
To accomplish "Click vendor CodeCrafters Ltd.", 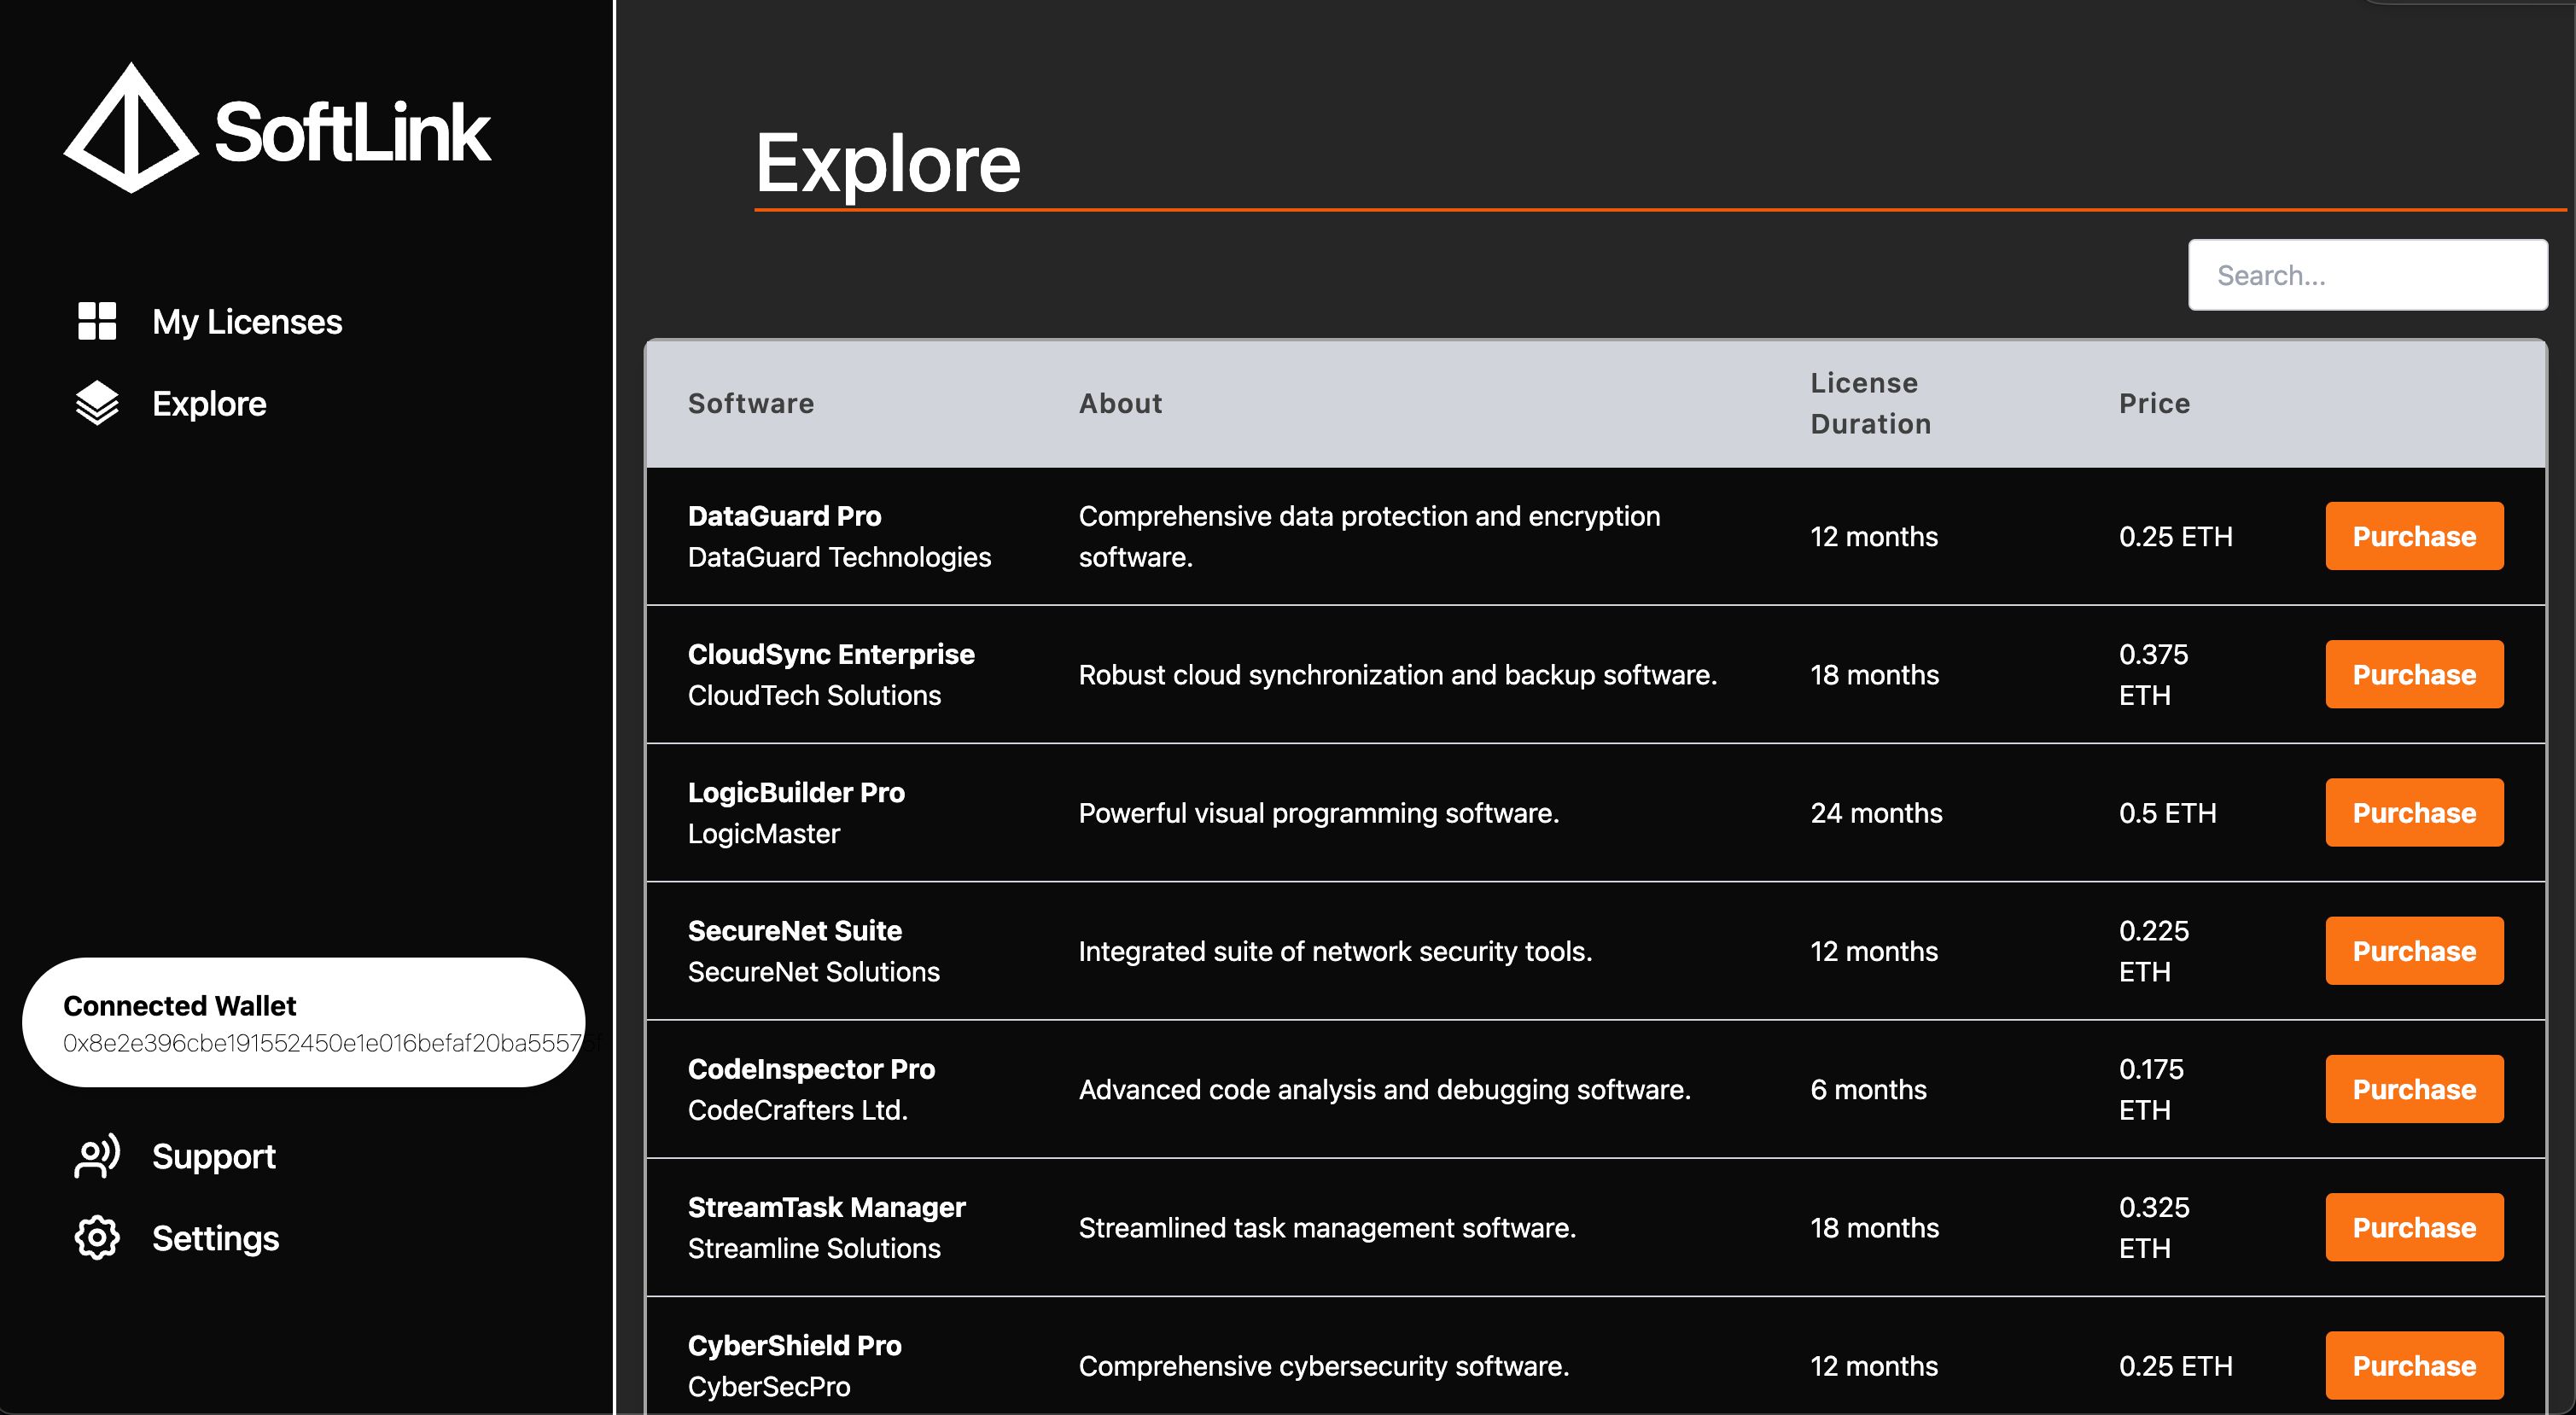I will 797,1110.
